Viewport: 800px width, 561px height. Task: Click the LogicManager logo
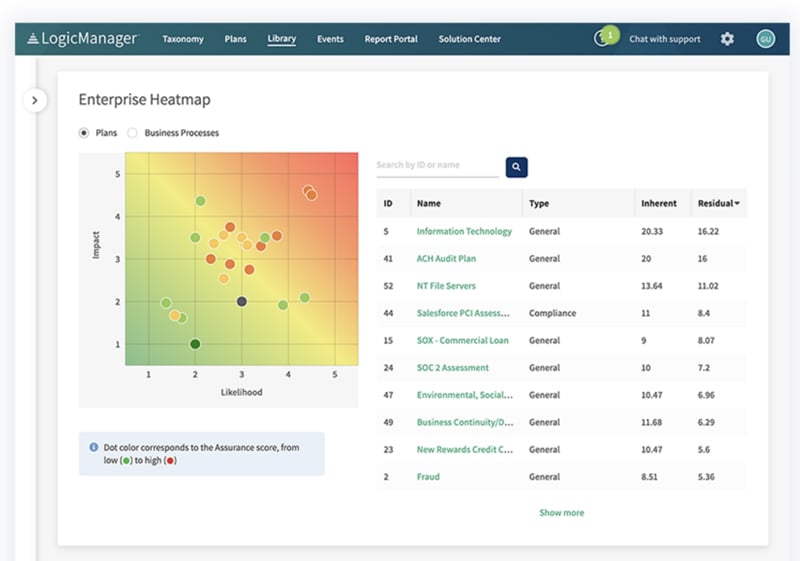[x=84, y=39]
